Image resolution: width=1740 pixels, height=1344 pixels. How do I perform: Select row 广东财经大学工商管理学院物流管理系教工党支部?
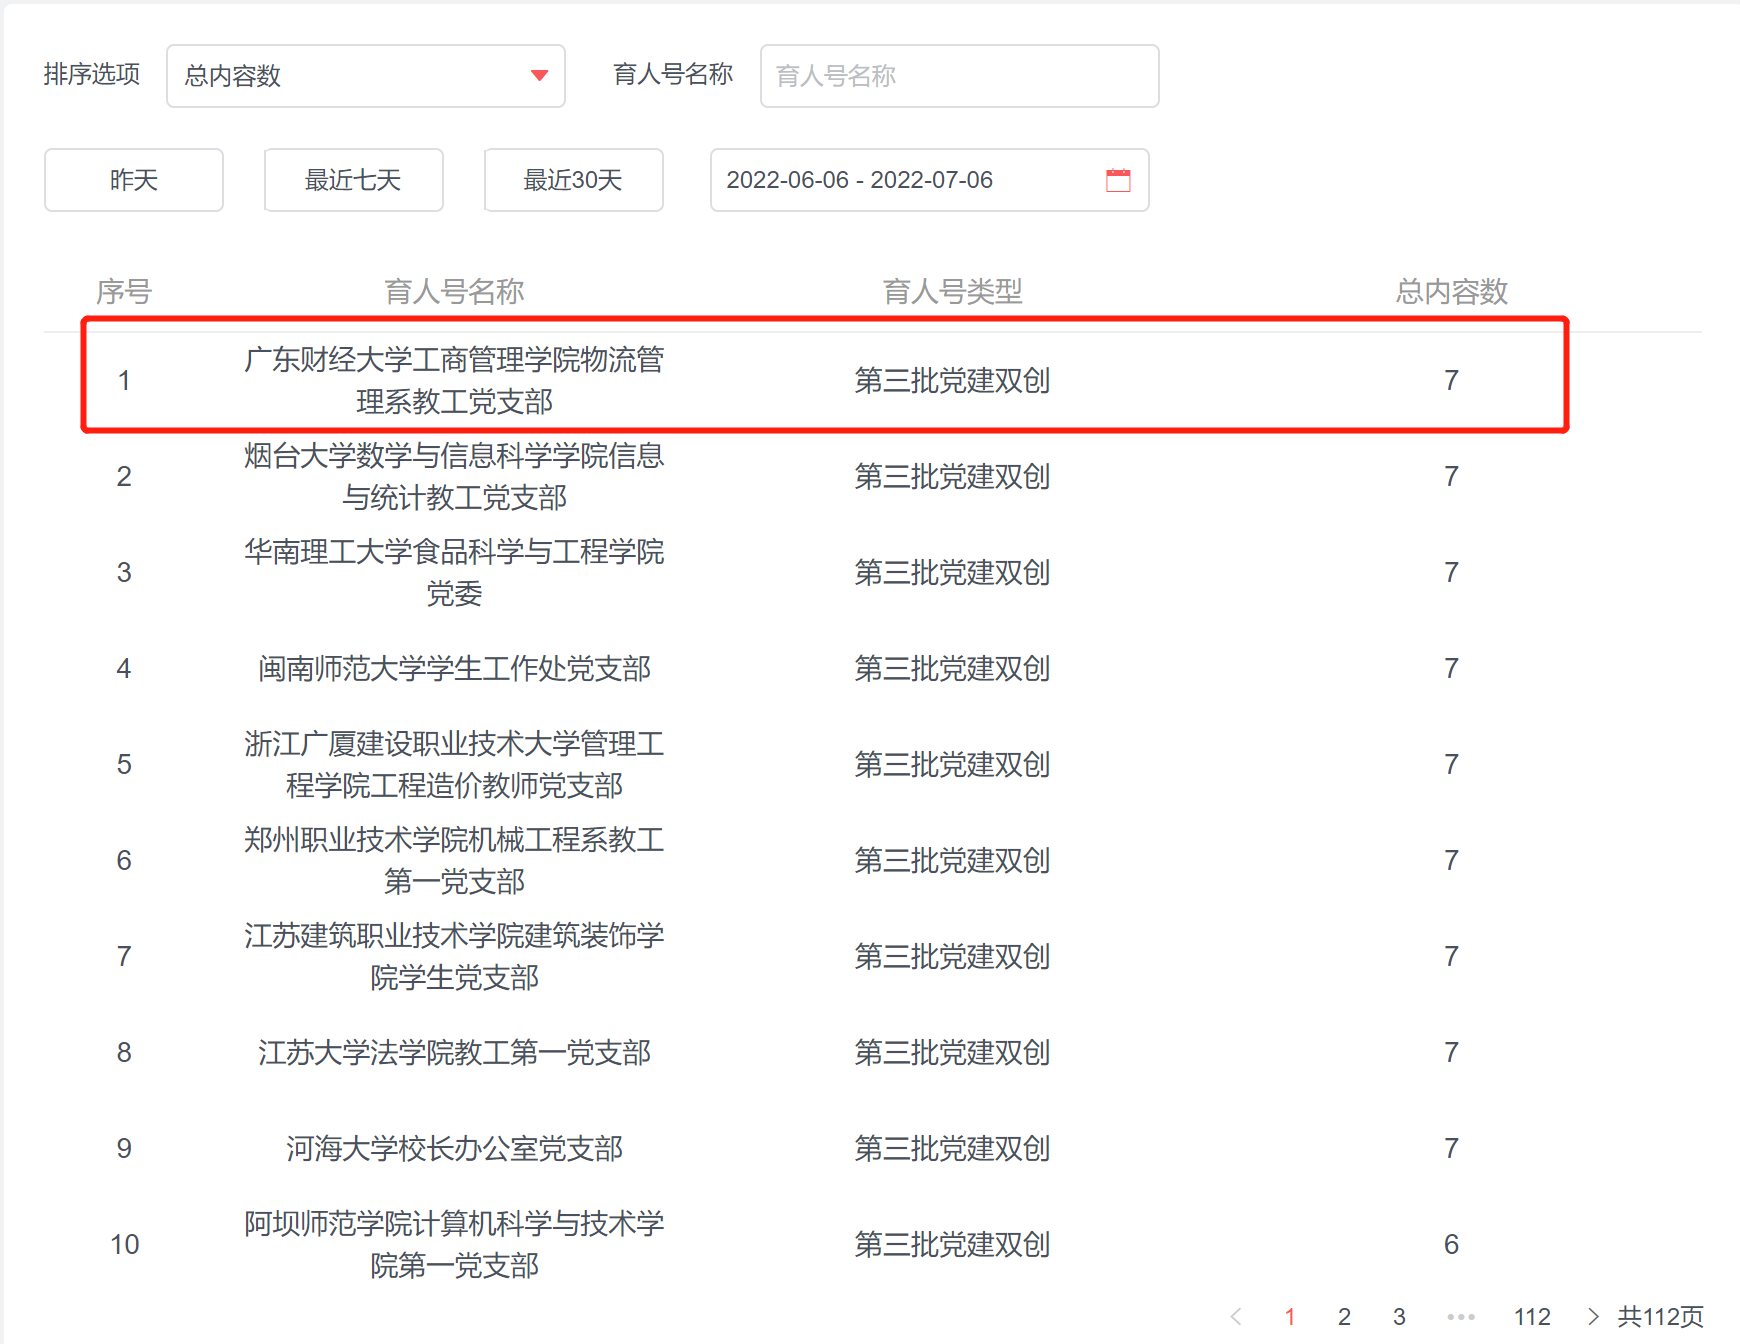[x=454, y=380]
